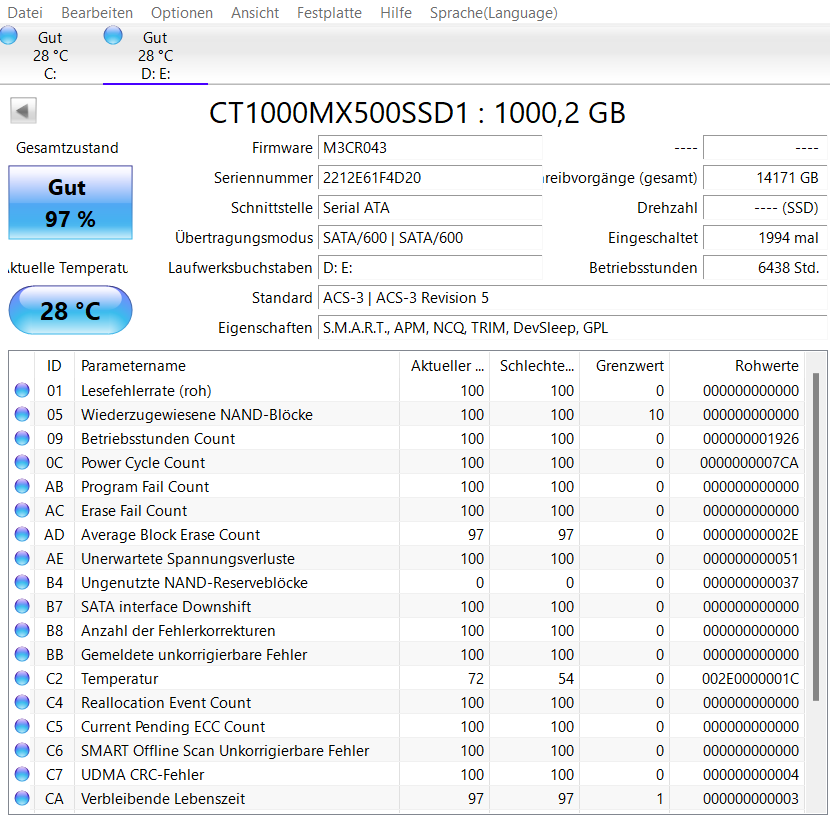This screenshot has height=818, width=830.
Task: Click the status dot for UDMA CRC-Fehler
Action: pos(22,774)
